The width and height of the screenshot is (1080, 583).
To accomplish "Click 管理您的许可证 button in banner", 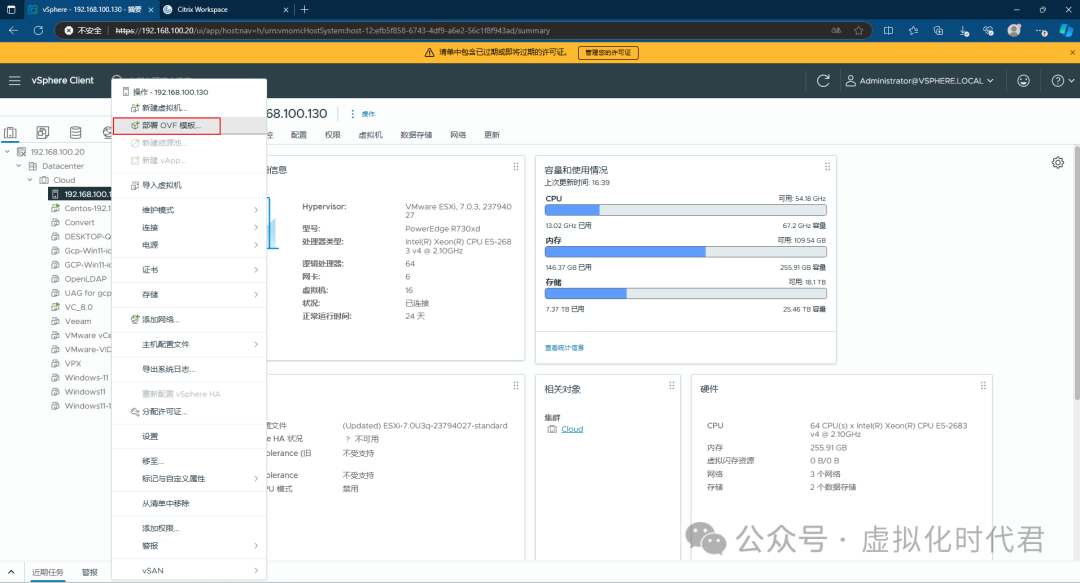I will (608, 52).
